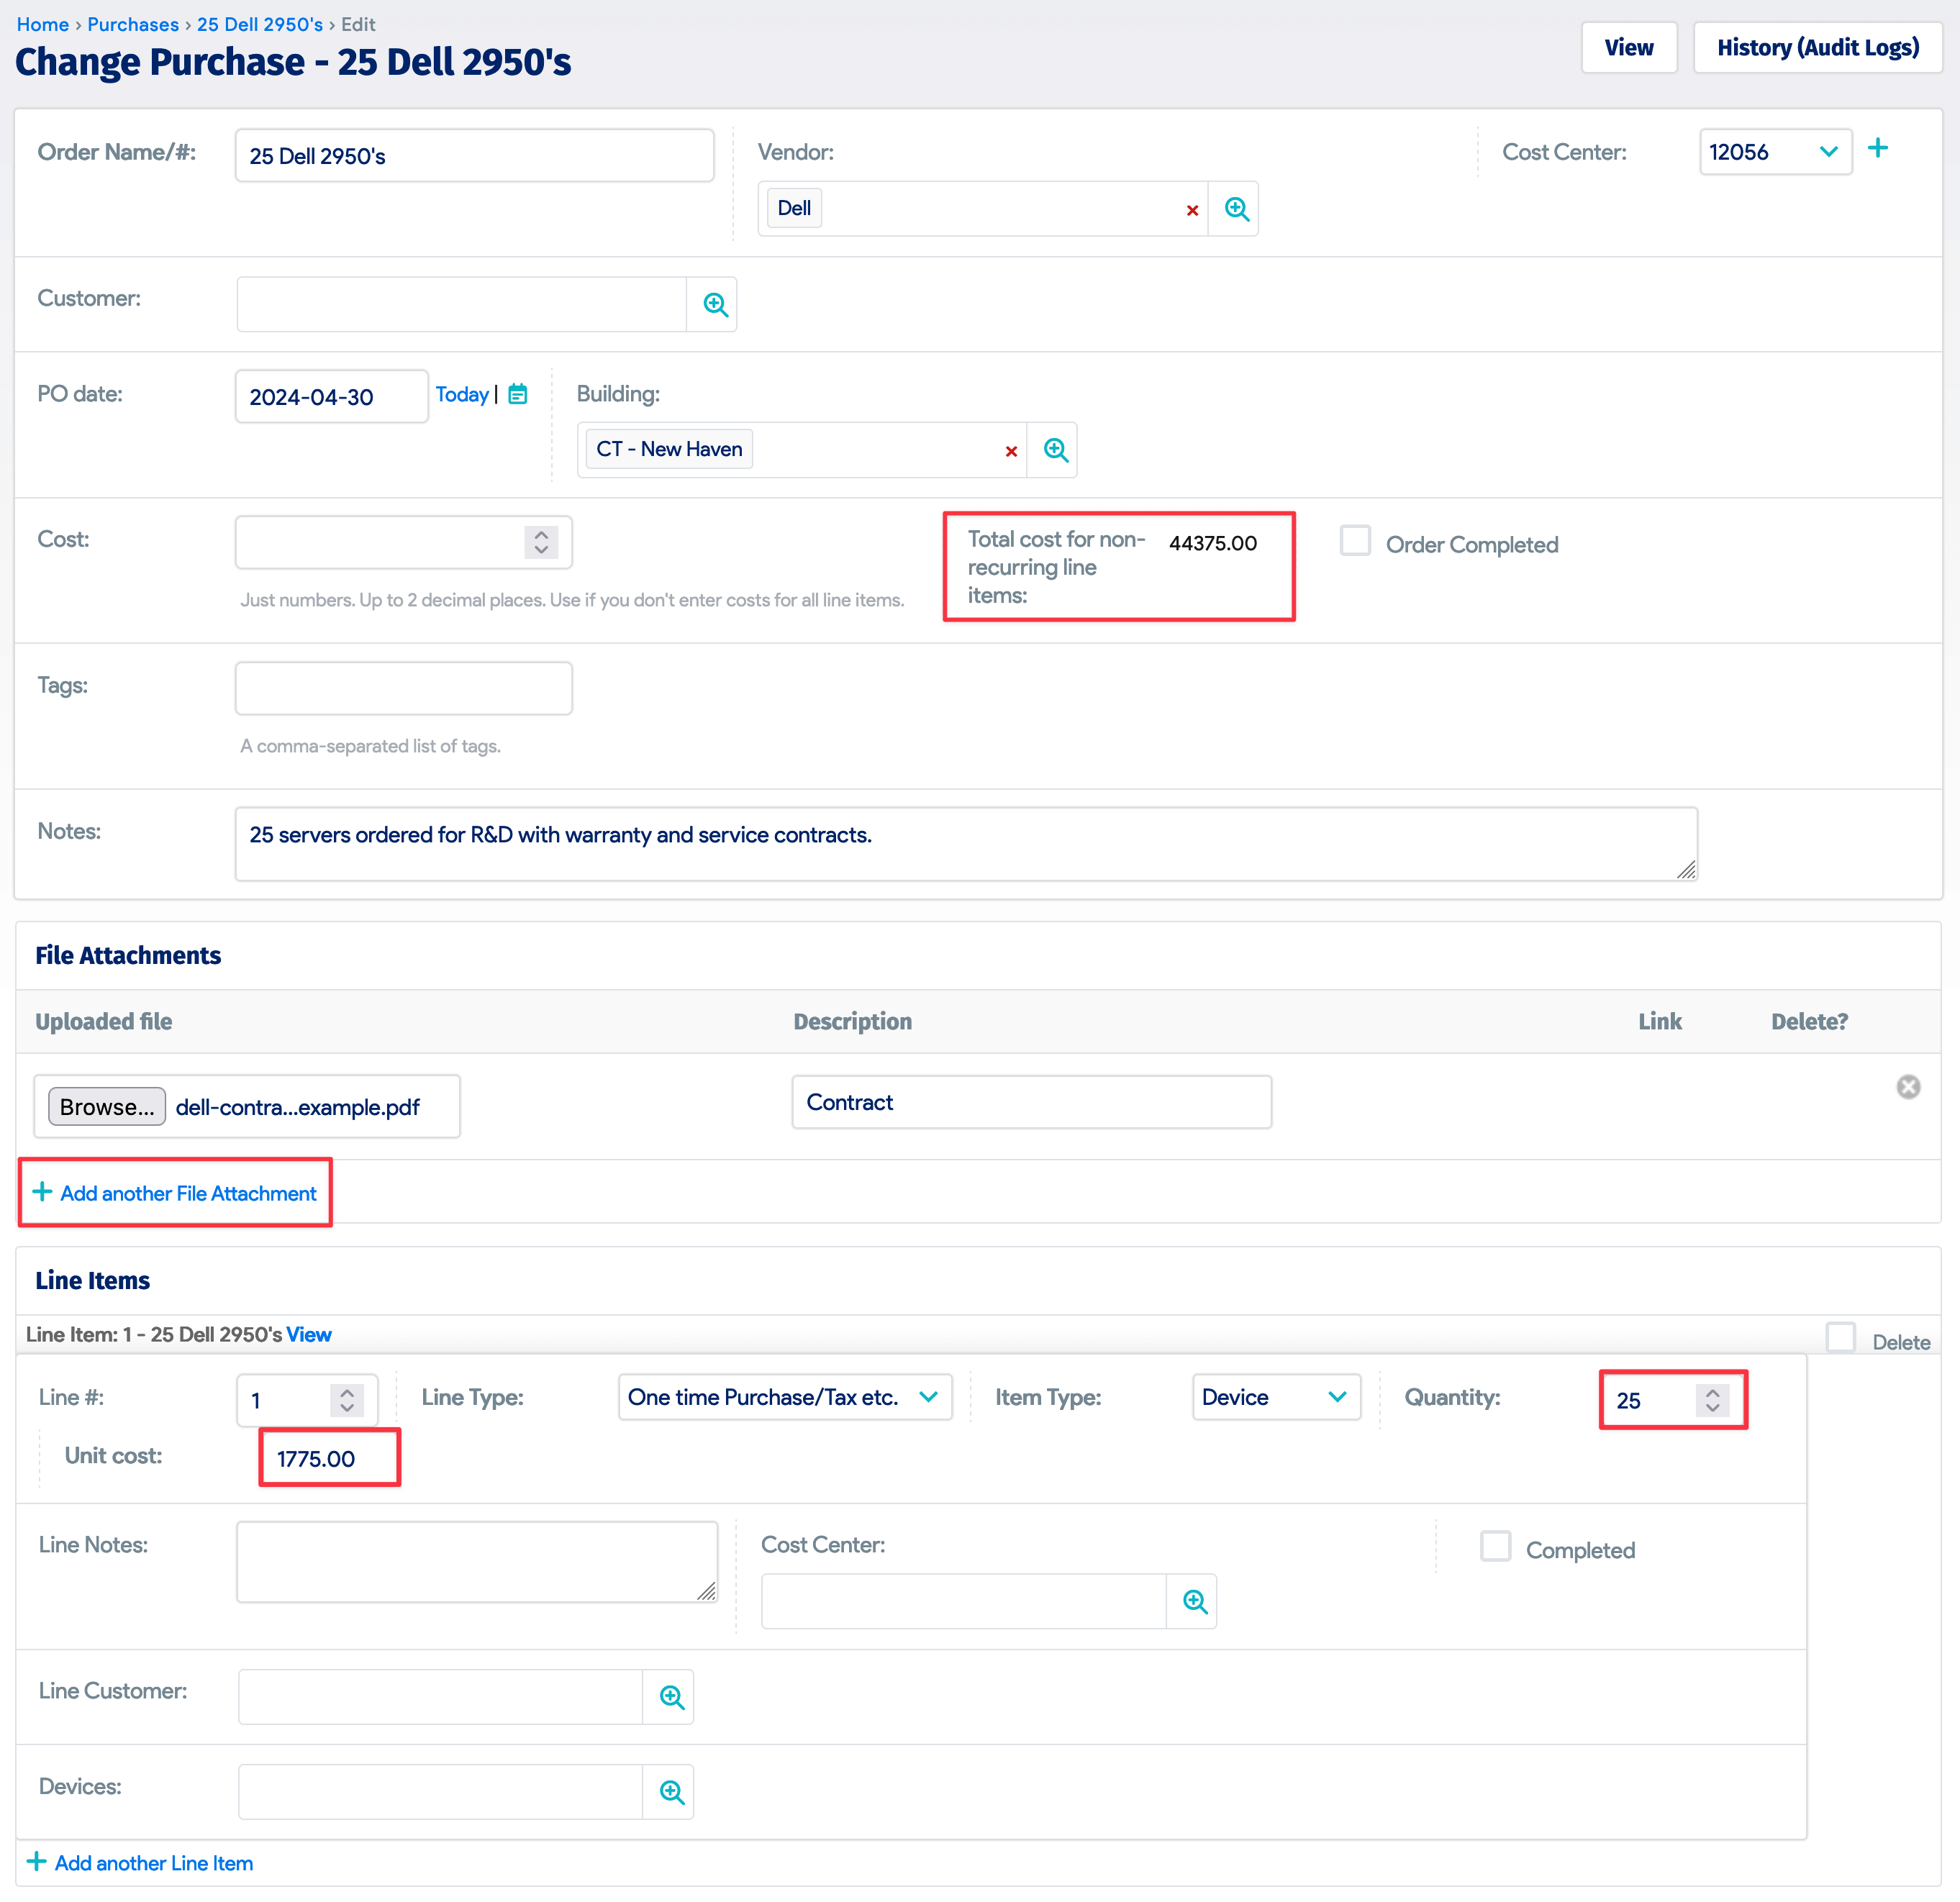
Task: Click the Quantity 25 field
Action: (x=1673, y=1400)
